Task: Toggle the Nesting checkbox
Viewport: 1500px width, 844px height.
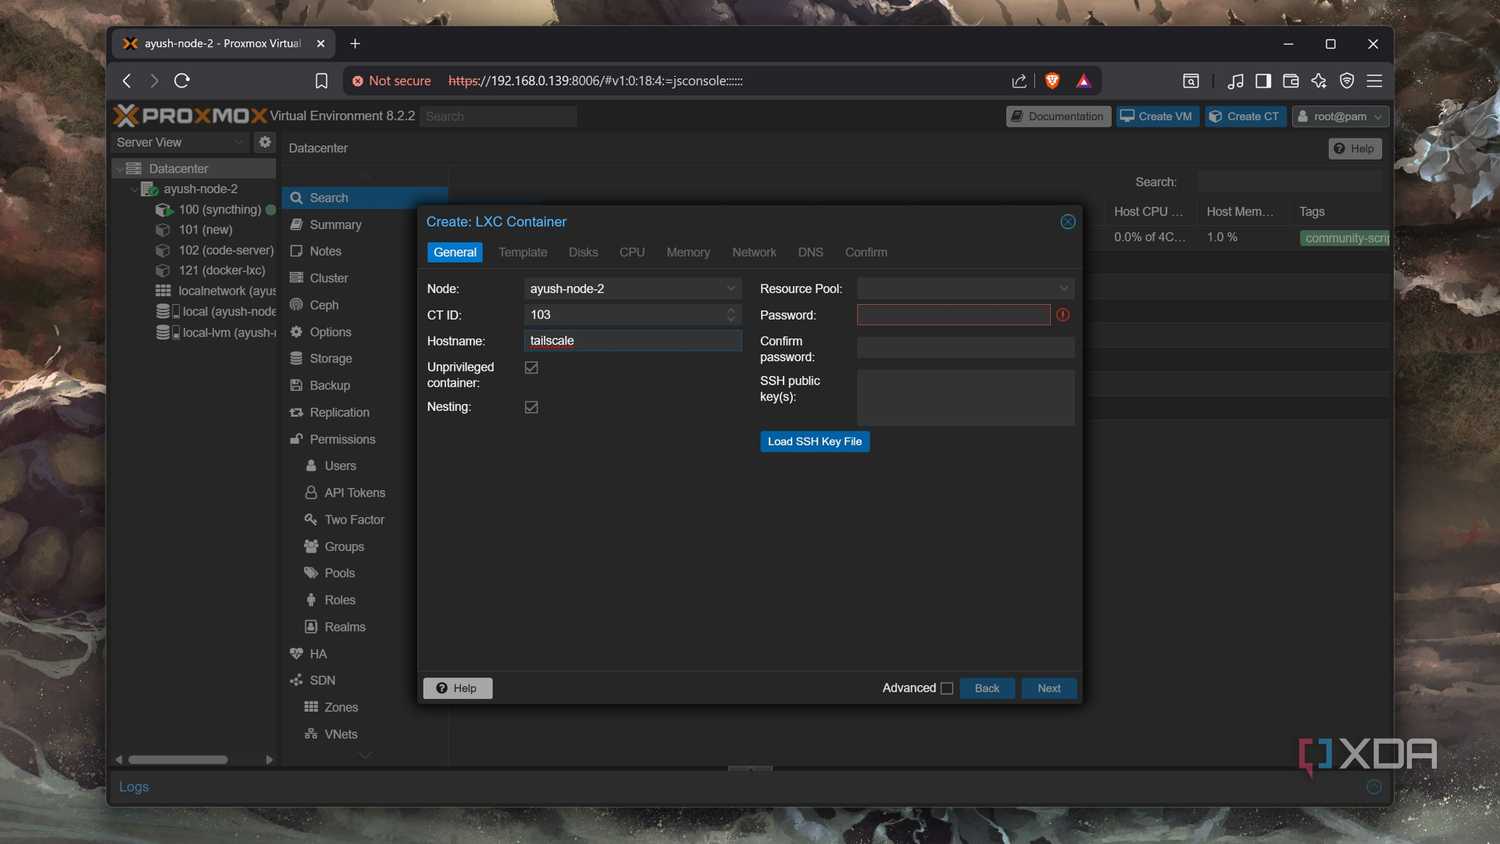Action: click(532, 407)
